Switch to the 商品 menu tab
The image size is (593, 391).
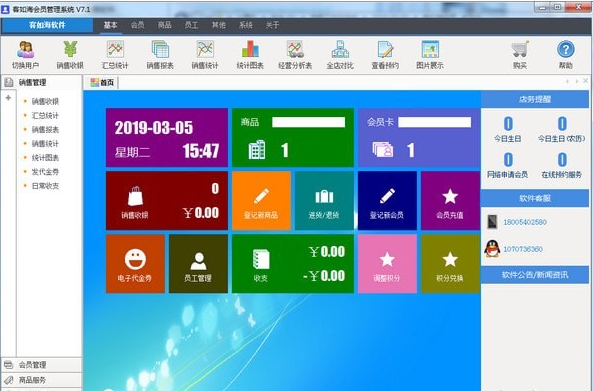(165, 25)
